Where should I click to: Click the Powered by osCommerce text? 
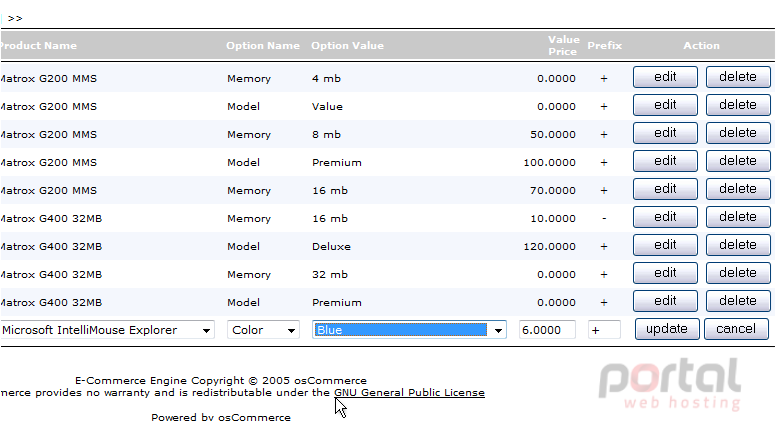[x=221, y=417]
